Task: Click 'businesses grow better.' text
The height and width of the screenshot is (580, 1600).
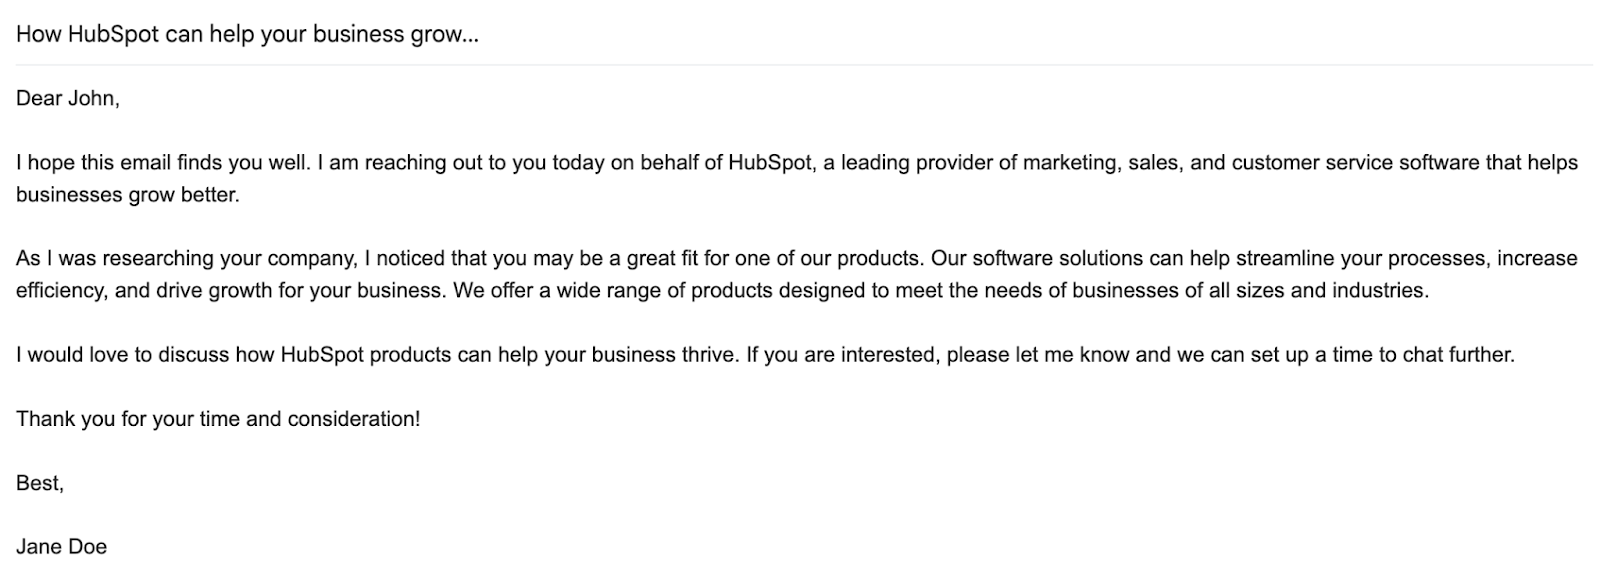Action: pyautogui.click(x=127, y=195)
